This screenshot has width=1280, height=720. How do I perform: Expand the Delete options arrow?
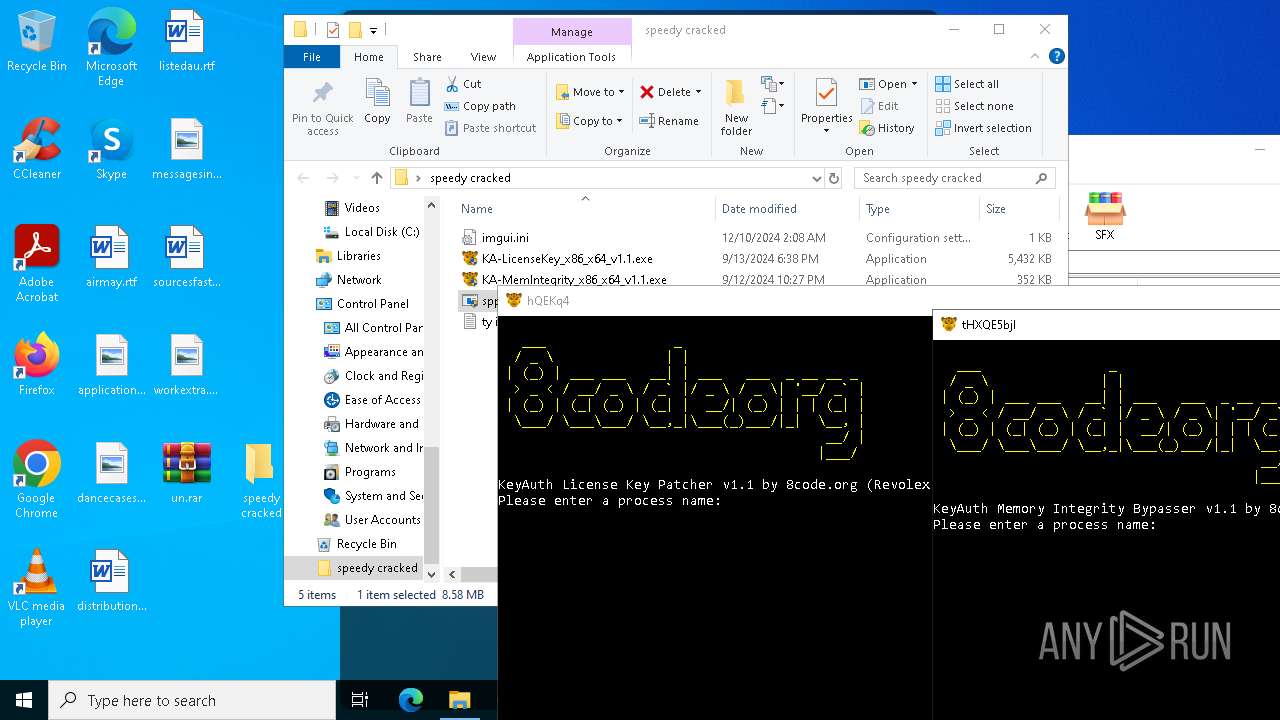698,92
